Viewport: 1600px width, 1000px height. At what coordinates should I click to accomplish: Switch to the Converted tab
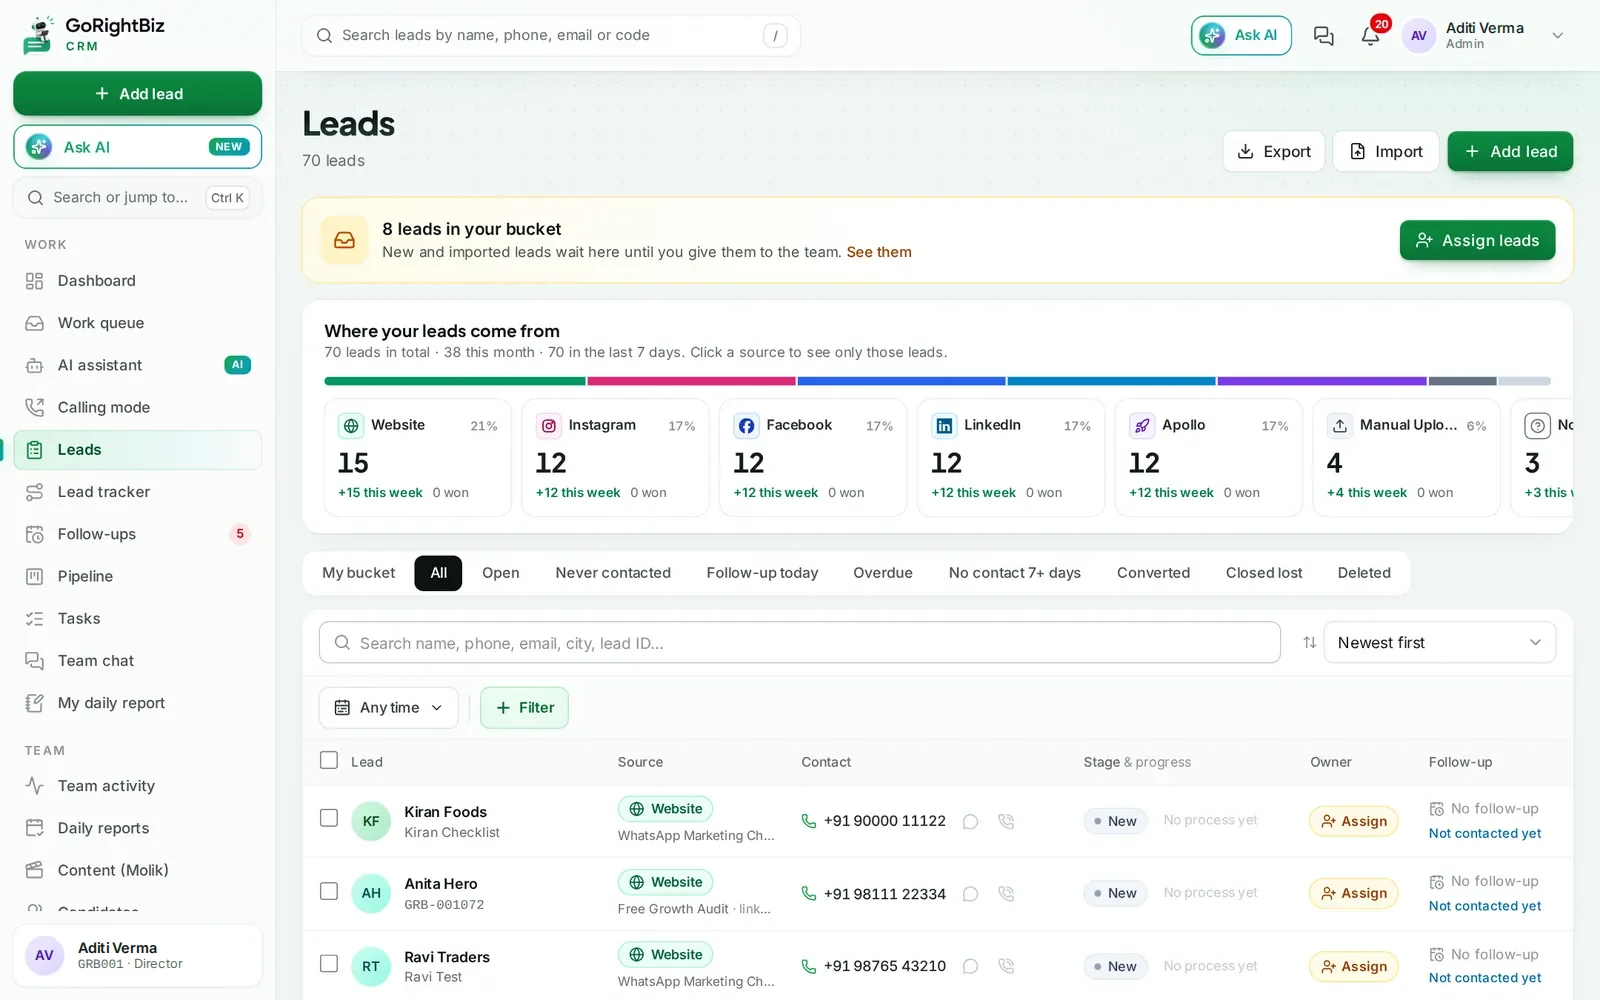[1153, 573]
